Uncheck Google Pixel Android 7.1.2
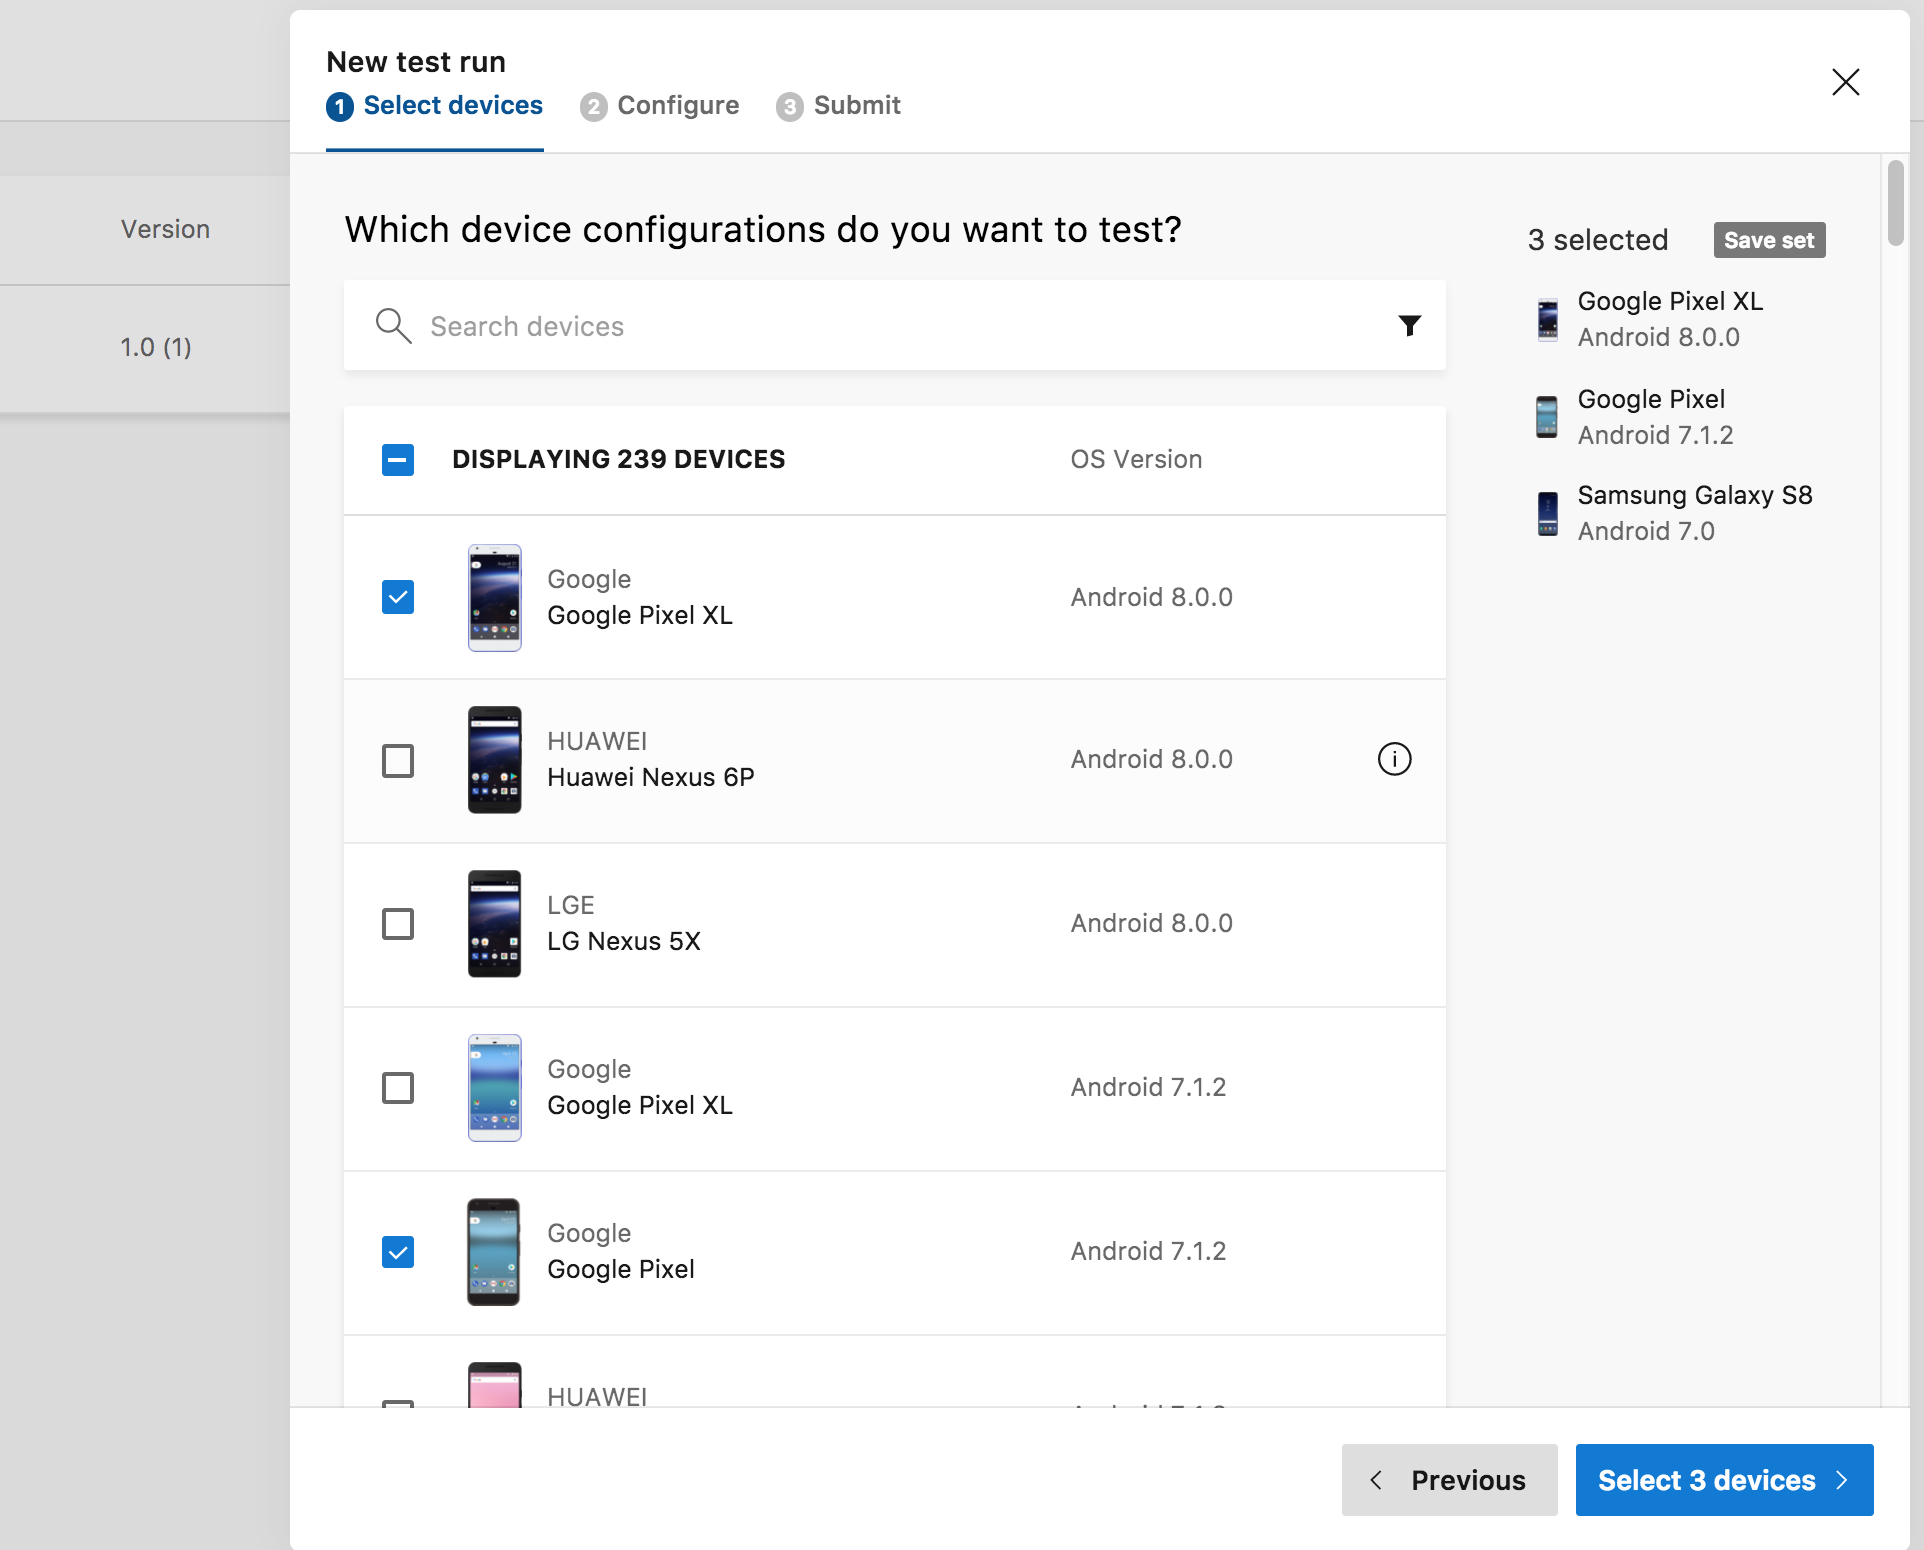1924x1550 pixels. point(398,1252)
